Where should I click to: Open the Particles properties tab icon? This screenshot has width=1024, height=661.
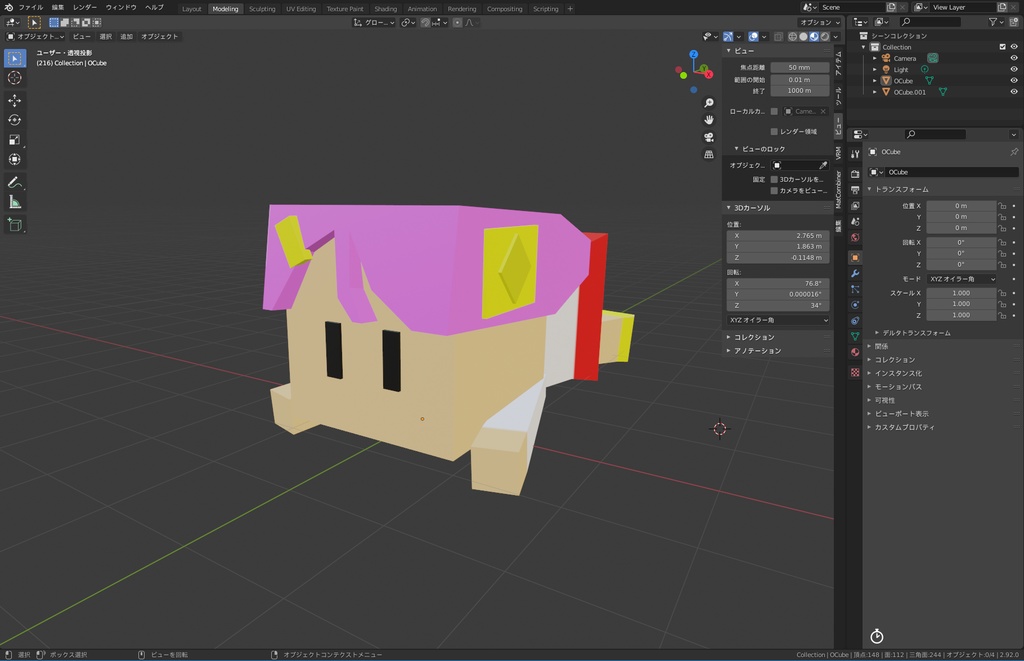(x=855, y=289)
